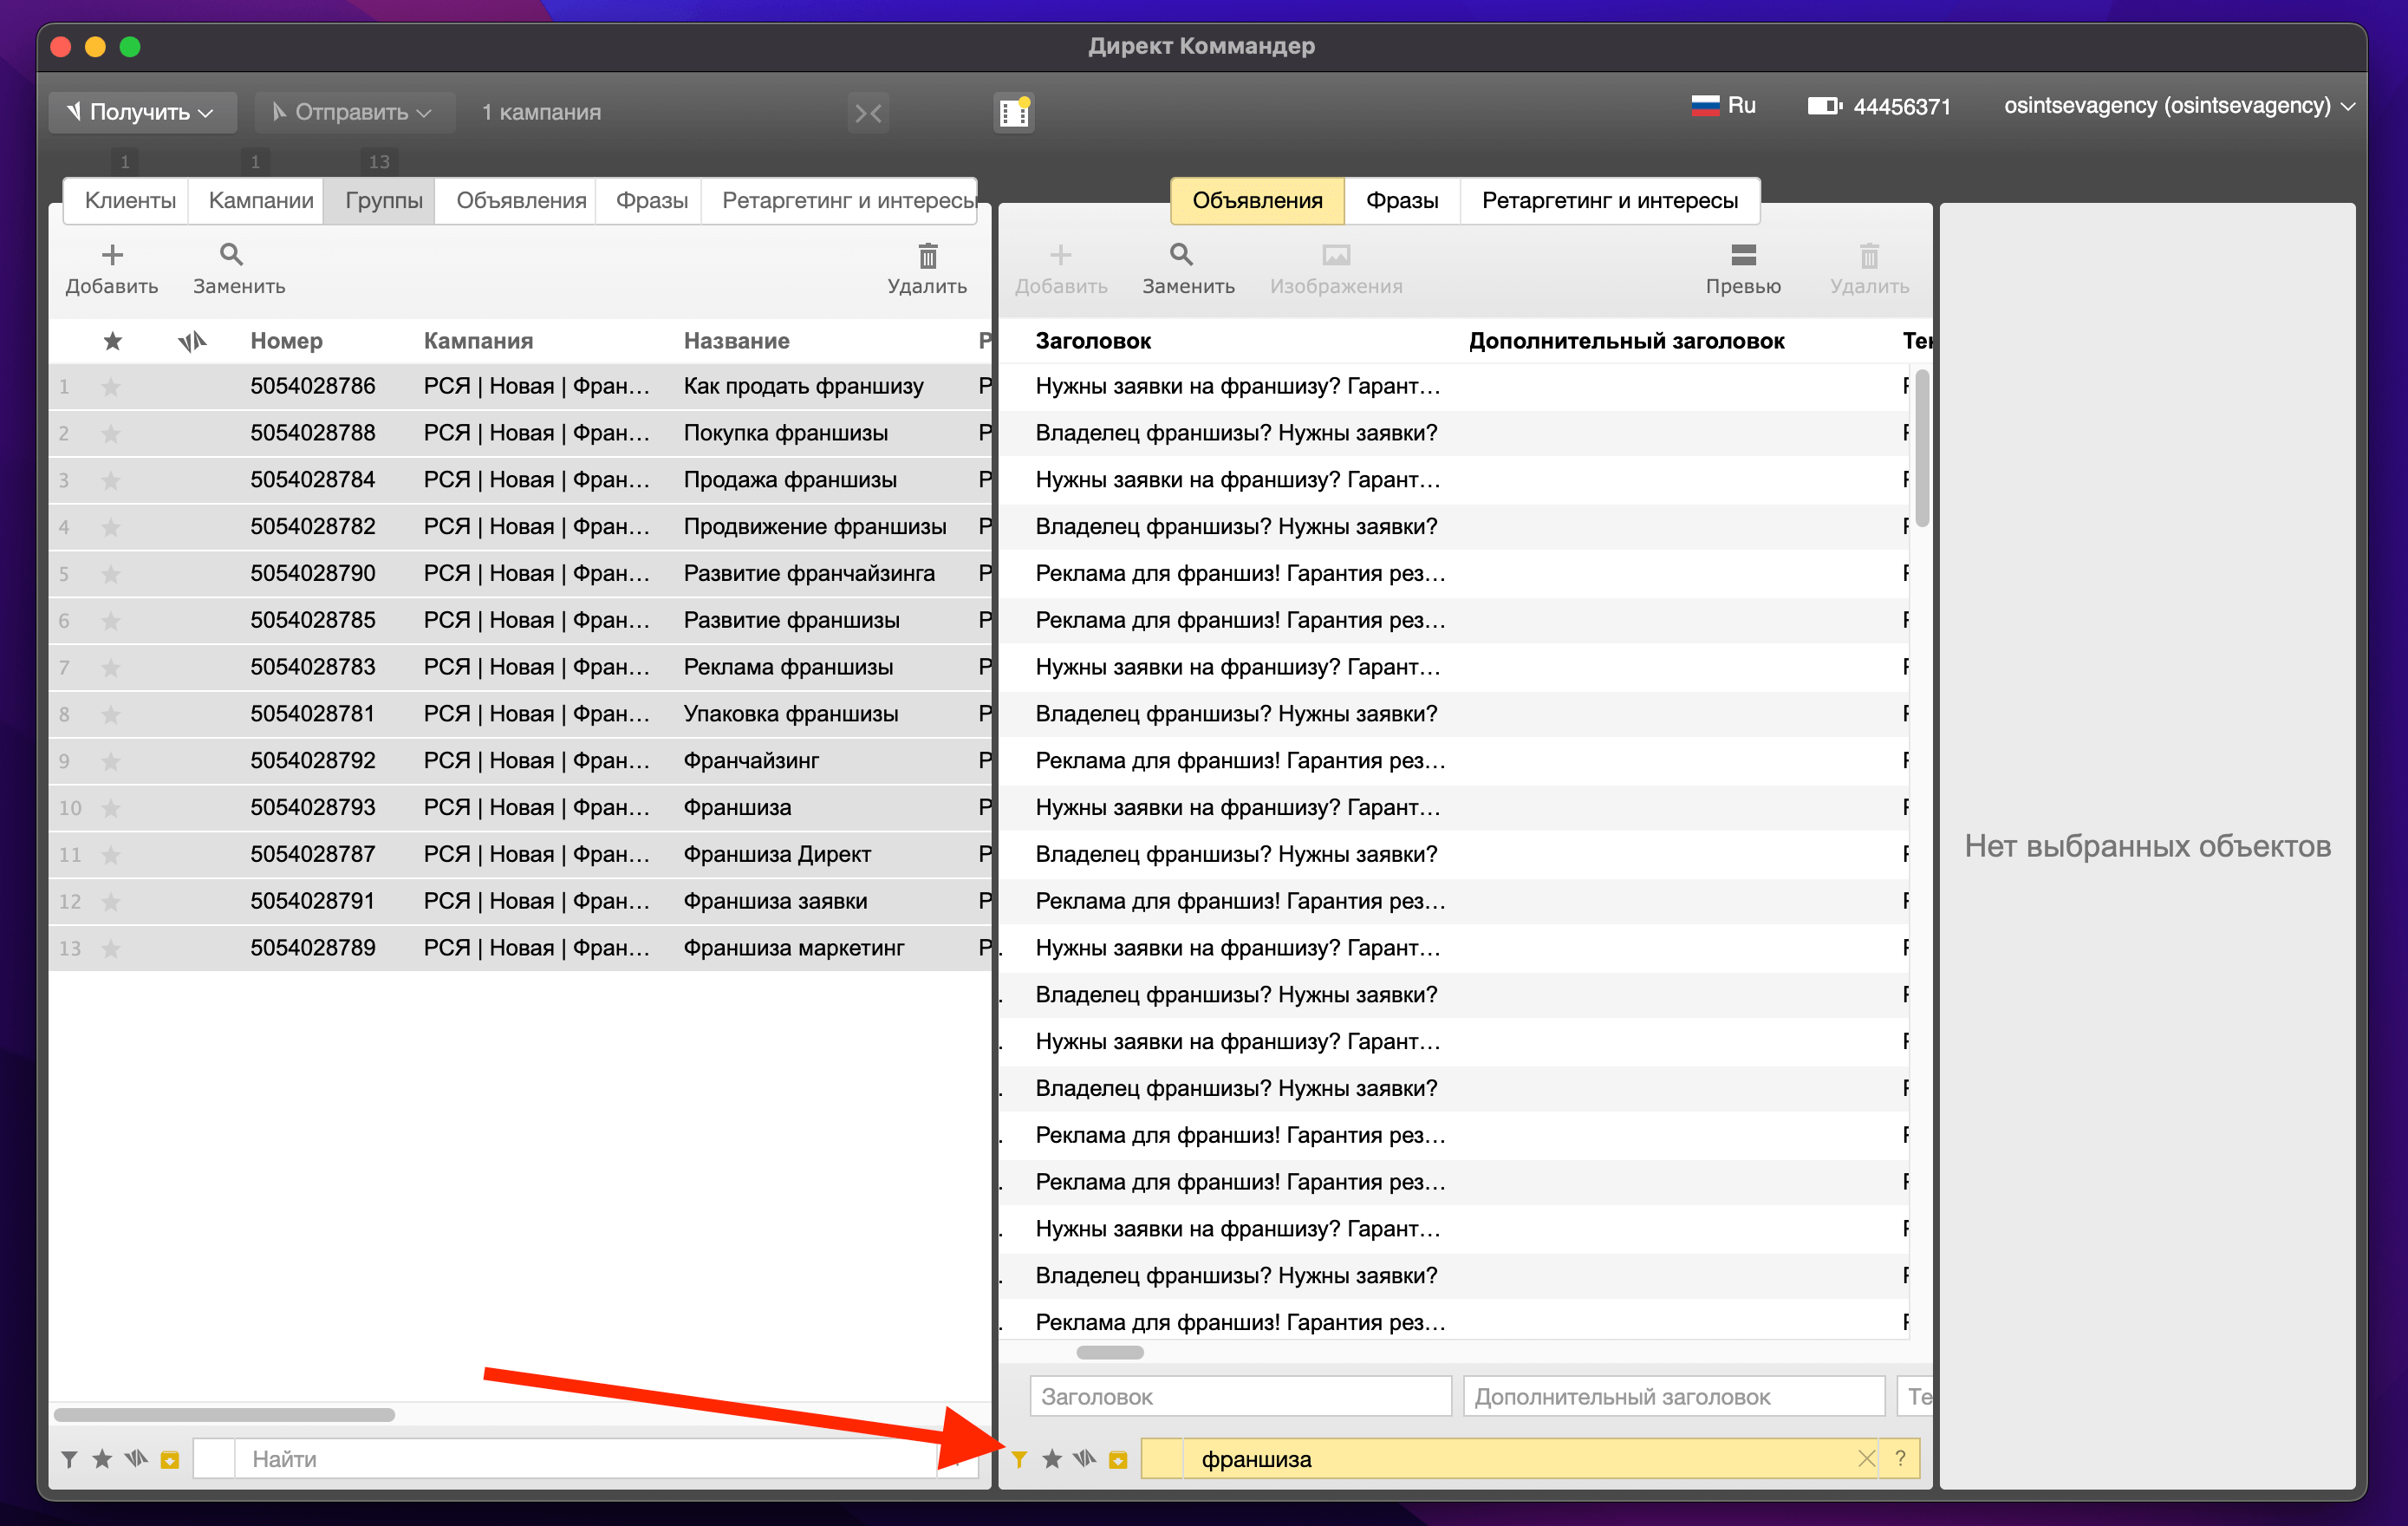Open search-field selector box in ads search
Image resolution: width=2408 pixels, height=1526 pixels.
pyautogui.click(x=1162, y=1459)
